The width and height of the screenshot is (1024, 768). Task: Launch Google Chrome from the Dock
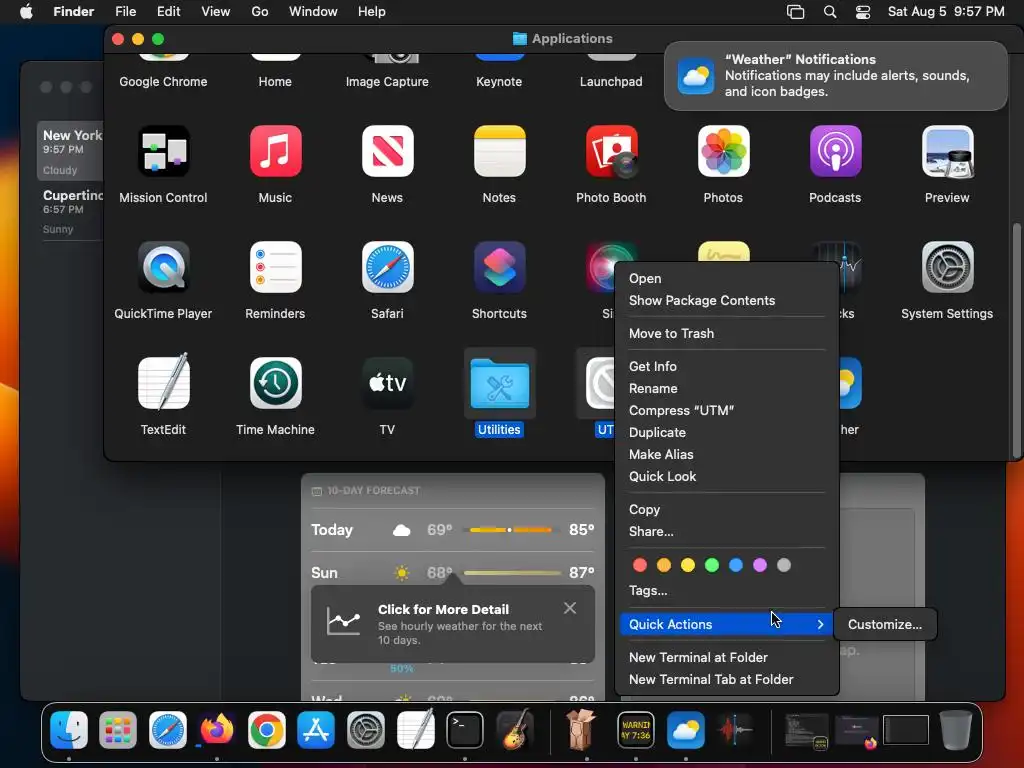tap(266, 729)
